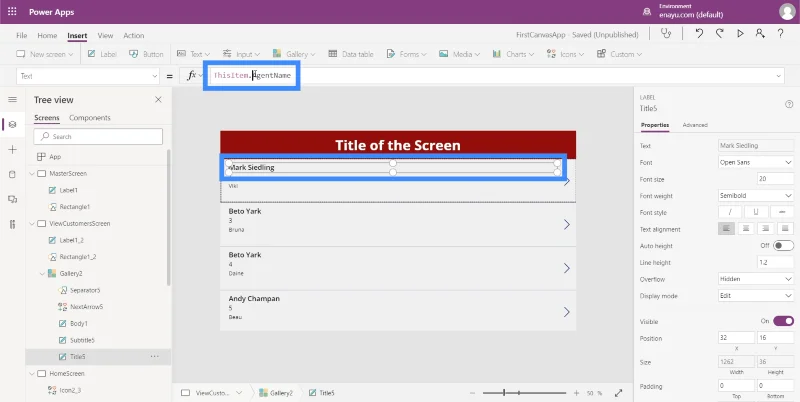800x402 pixels.
Task: Open the property selector dropdown showing Text
Action: [88, 76]
